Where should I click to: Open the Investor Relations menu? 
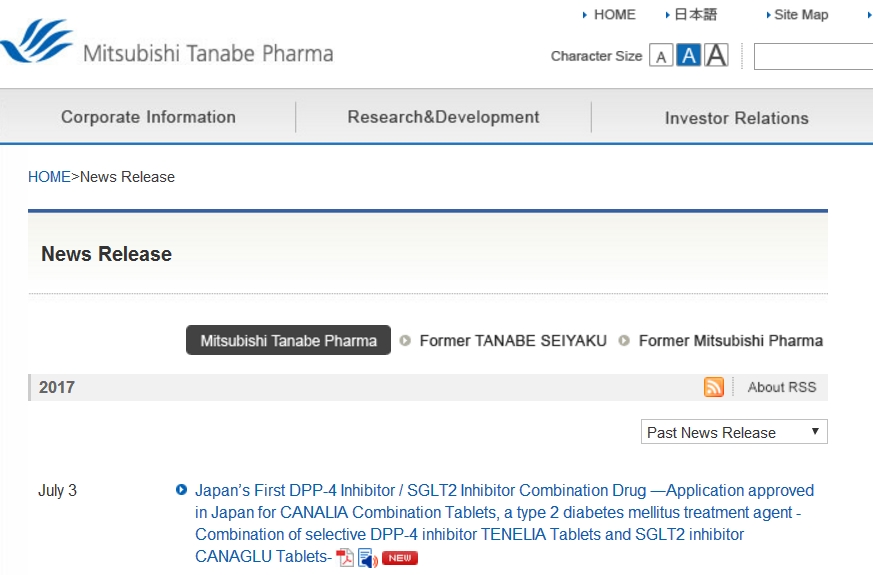coord(736,118)
